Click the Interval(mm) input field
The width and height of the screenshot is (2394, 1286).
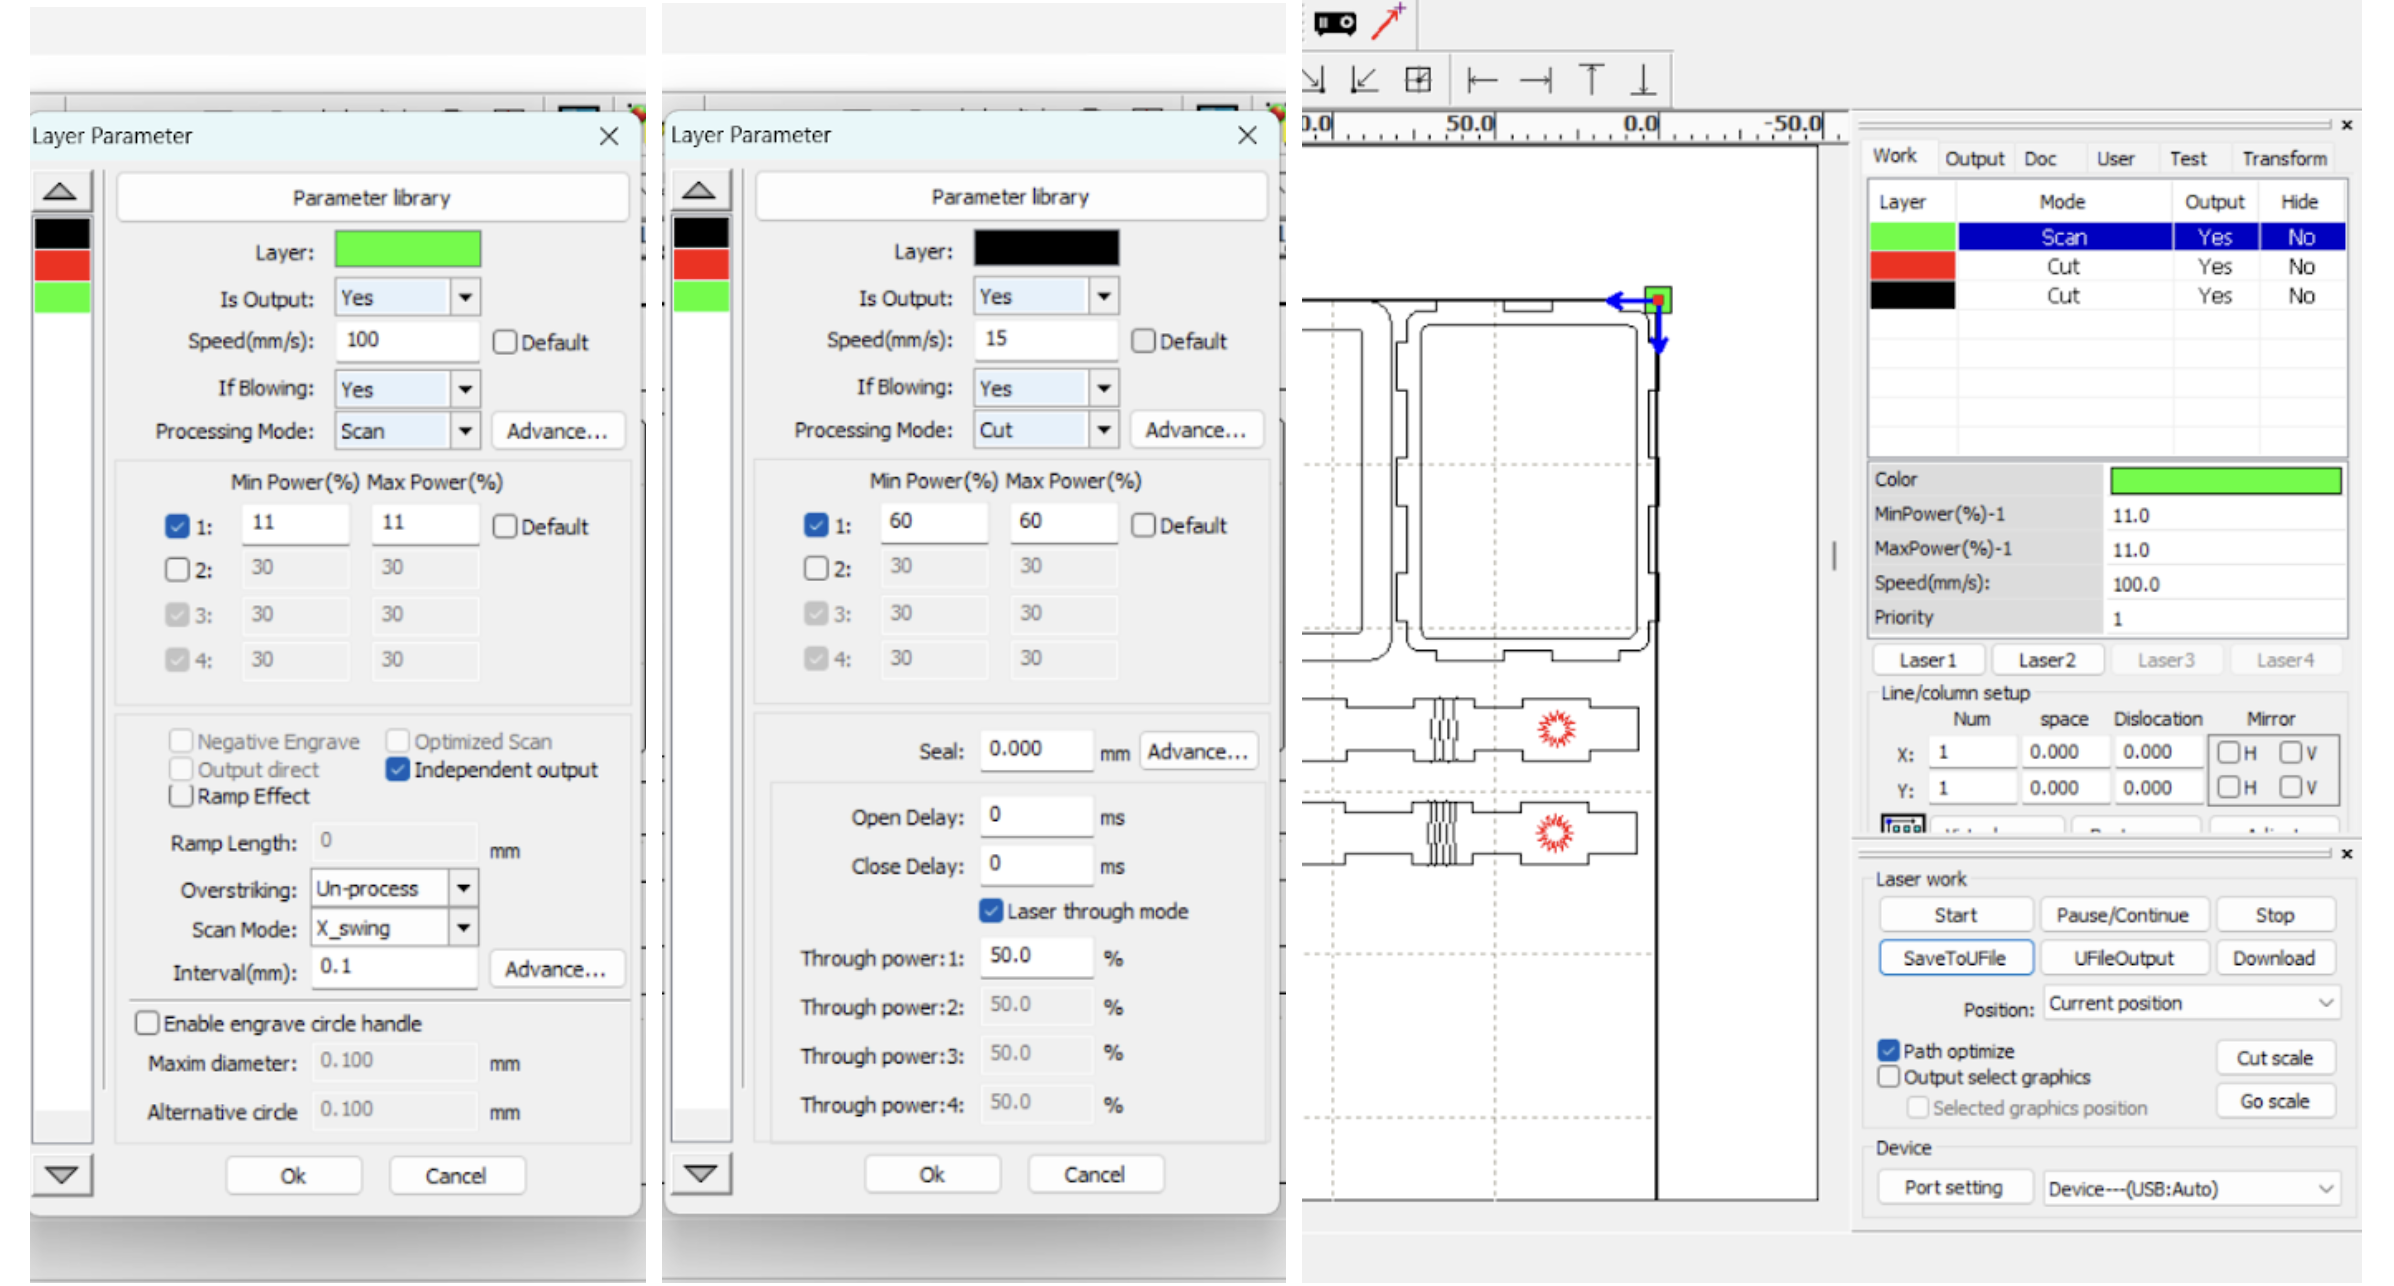(x=393, y=967)
